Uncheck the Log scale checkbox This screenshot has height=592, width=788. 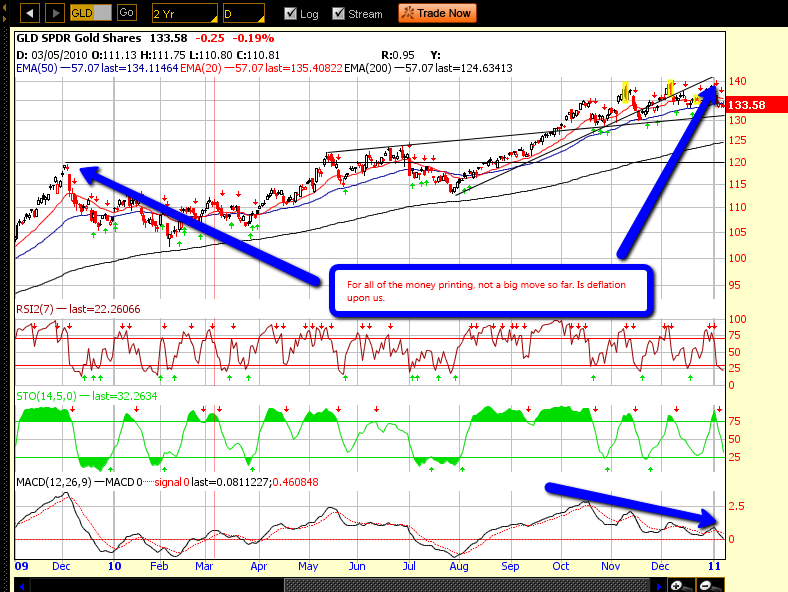(x=290, y=14)
